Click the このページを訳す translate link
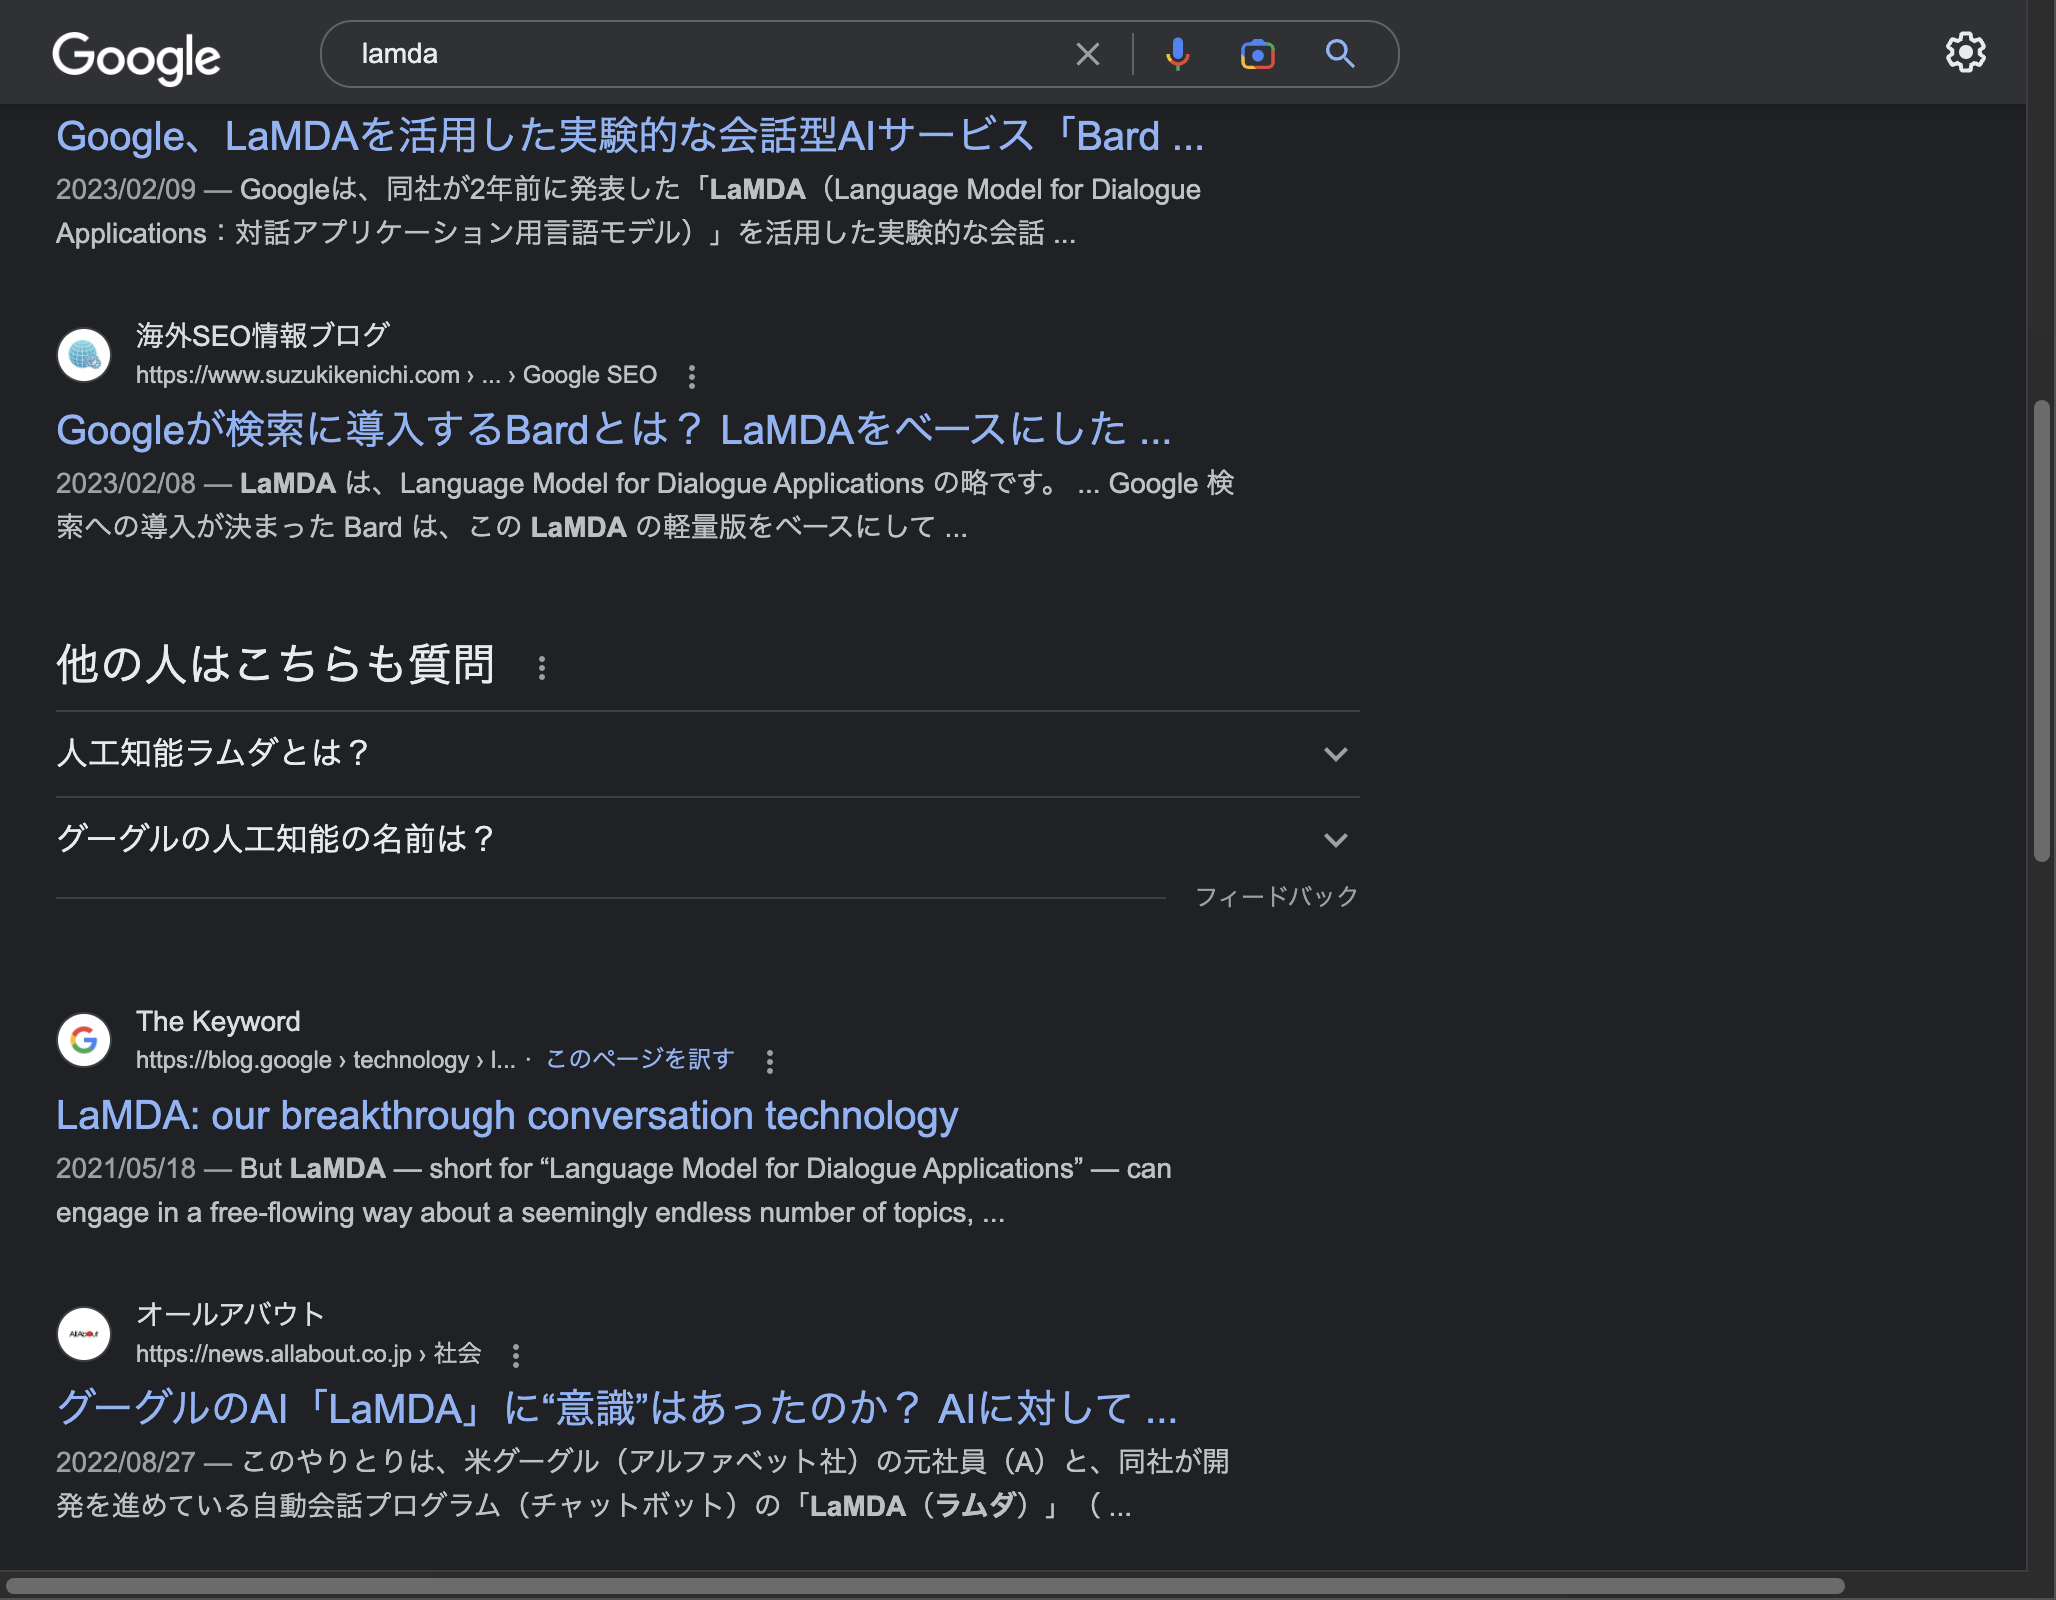The width and height of the screenshot is (2056, 1600). pyautogui.click(x=640, y=1059)
